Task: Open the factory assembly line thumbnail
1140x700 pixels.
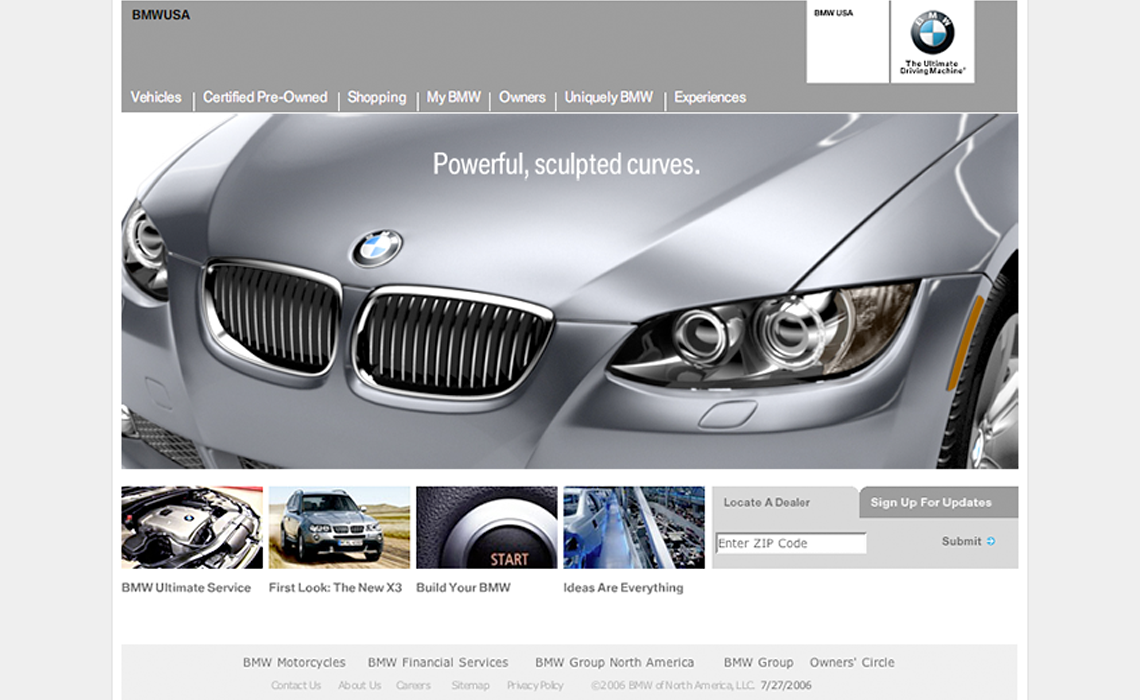Action: pos(634,528)
